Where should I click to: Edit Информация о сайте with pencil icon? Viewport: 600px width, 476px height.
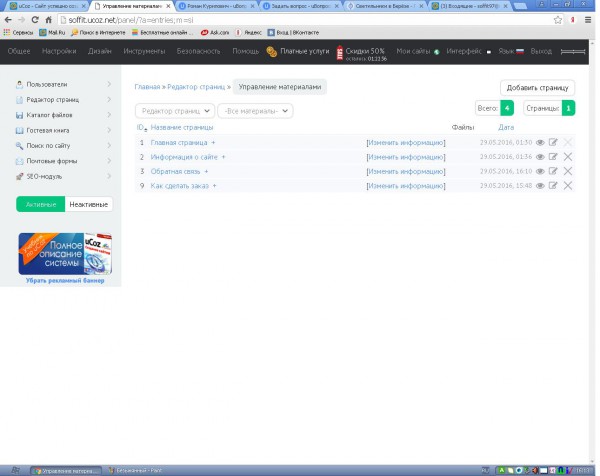pyautogui.click(x=553, y=156)
